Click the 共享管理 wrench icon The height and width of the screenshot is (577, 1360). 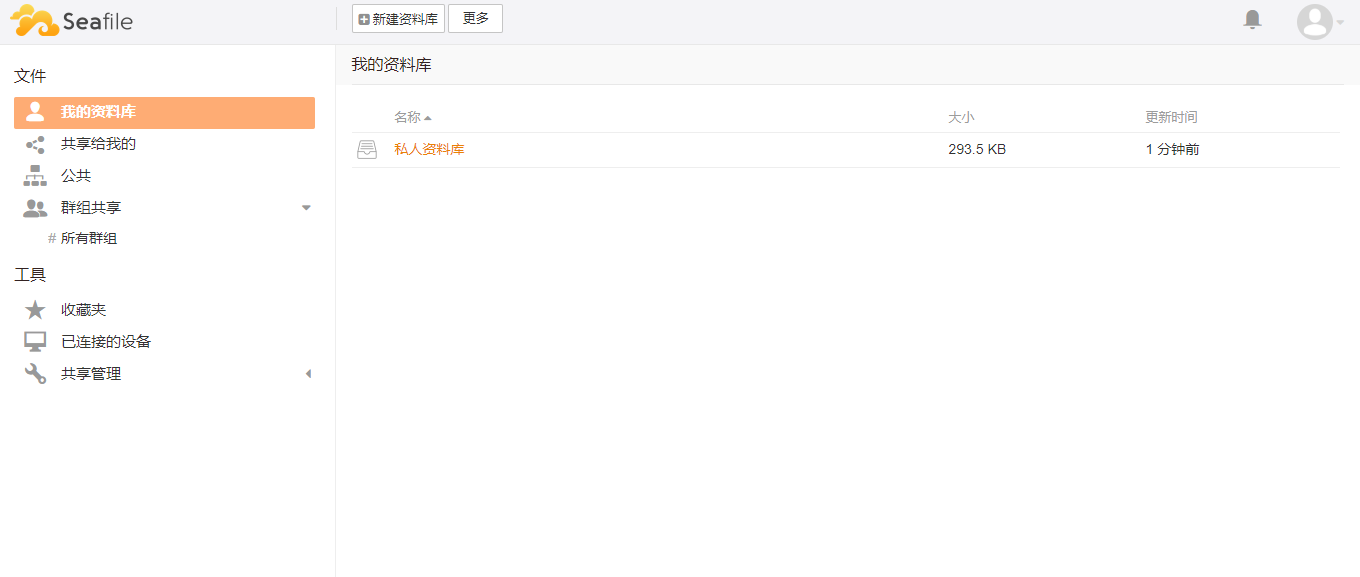pyautogui.click(x=35, y=374)
